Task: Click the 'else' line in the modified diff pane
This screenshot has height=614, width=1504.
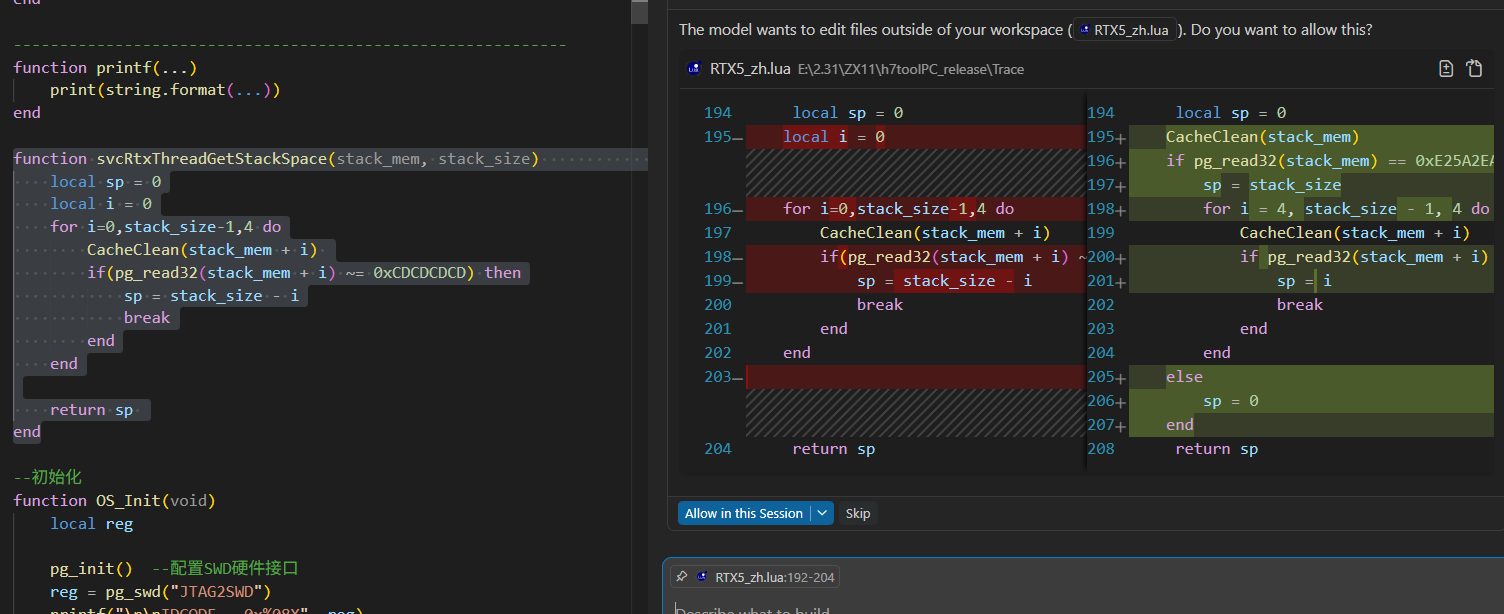Action: pyautogui.click(x=1184, y=377)
